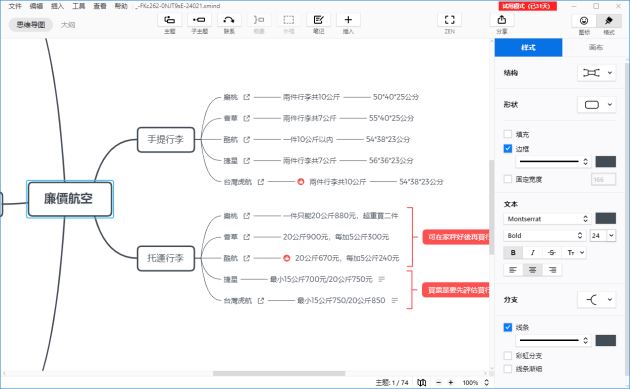Select the 托運行李 topic node
Screen dimensions: 630x389
[x=166, y=258]
